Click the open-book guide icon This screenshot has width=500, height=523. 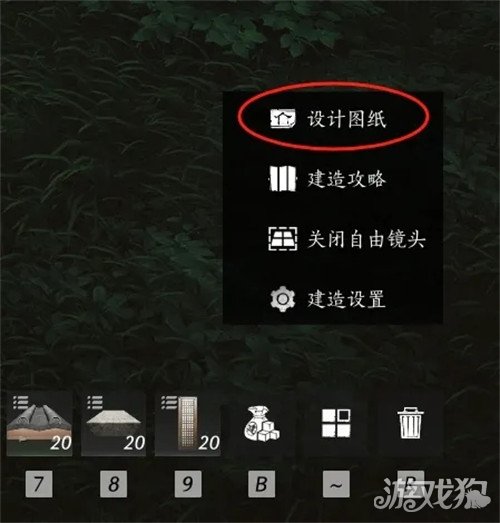(282, 179)
